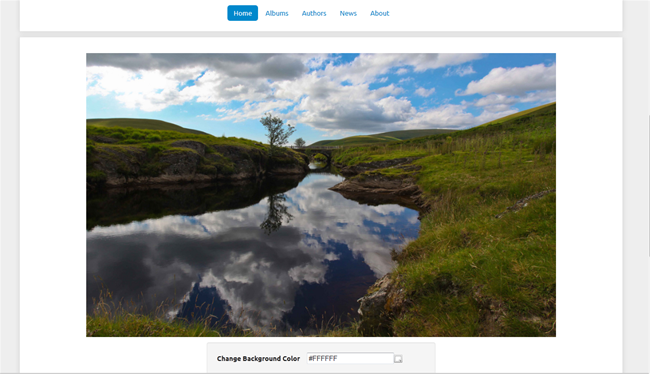
Task: Focus the background color text box
Action: click(350, 358)
